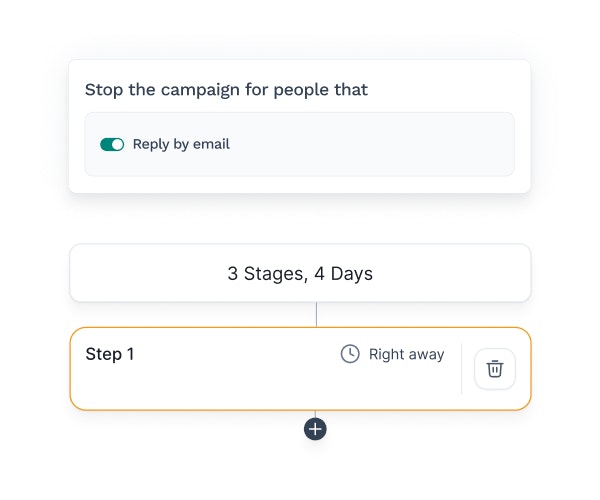Change Step 1 delay via clock icon
Image resolution: width=600 pixels, height=500 pixels.
[x=350, y=354]
